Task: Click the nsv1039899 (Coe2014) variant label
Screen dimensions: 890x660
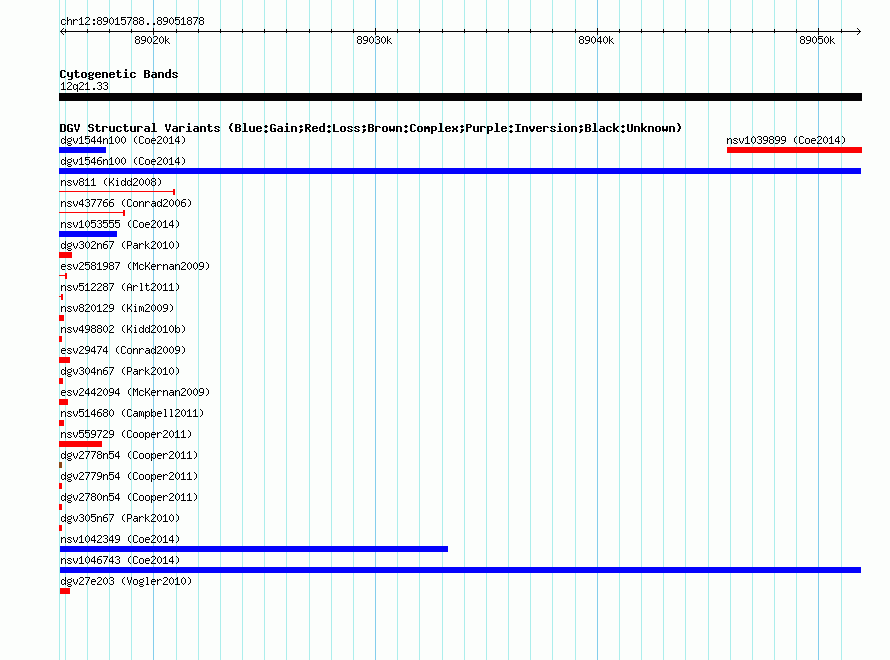Action: pos(786,140)
